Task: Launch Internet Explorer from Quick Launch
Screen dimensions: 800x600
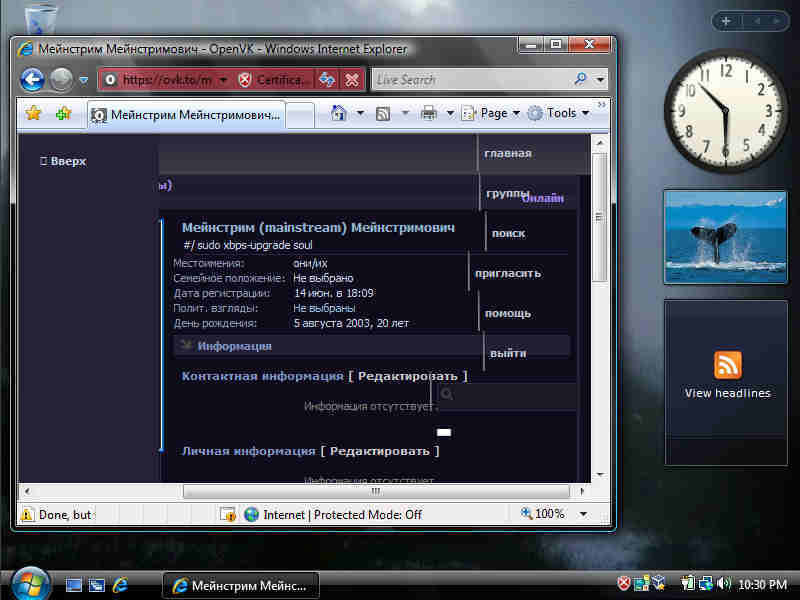Action: [121, 584]
